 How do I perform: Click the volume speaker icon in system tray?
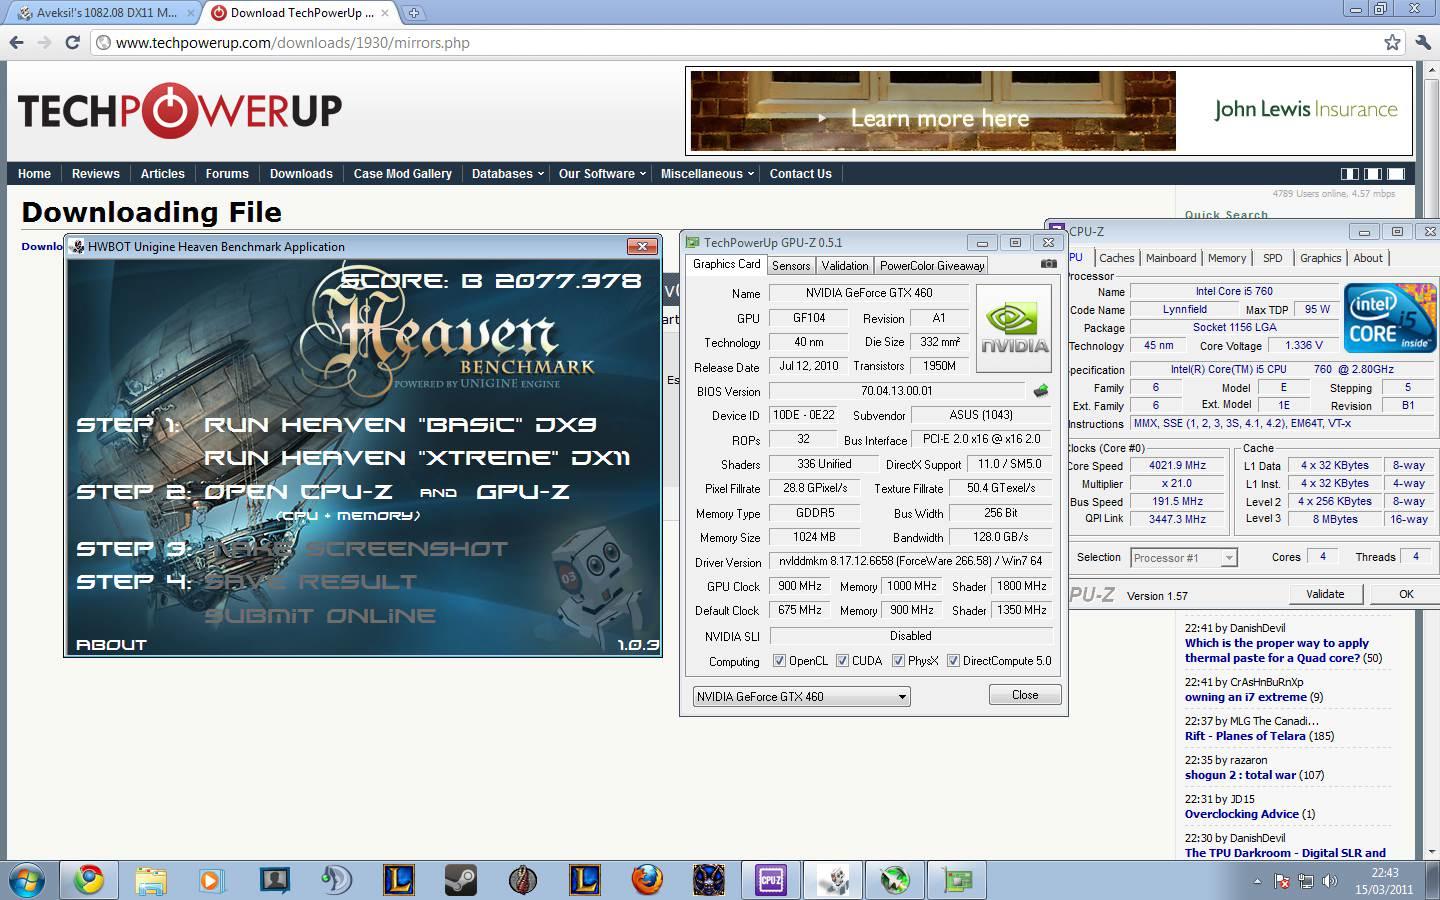click(x=1329, y=881)
